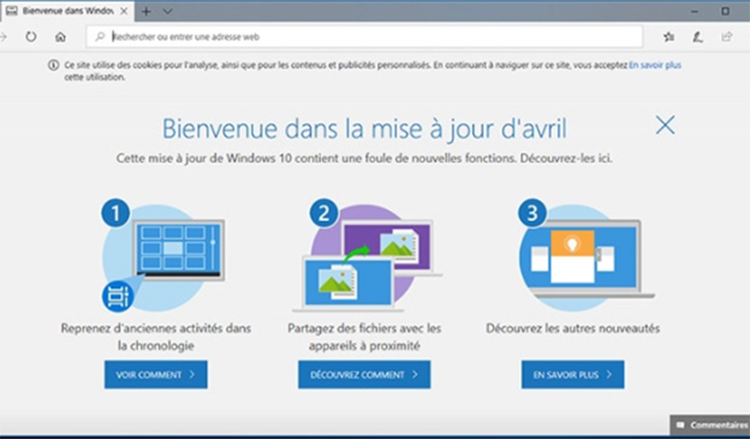Click the timeline illustration numbered 1
The height and width of the screenshot is (439, 750).
[x=163, y=256]
